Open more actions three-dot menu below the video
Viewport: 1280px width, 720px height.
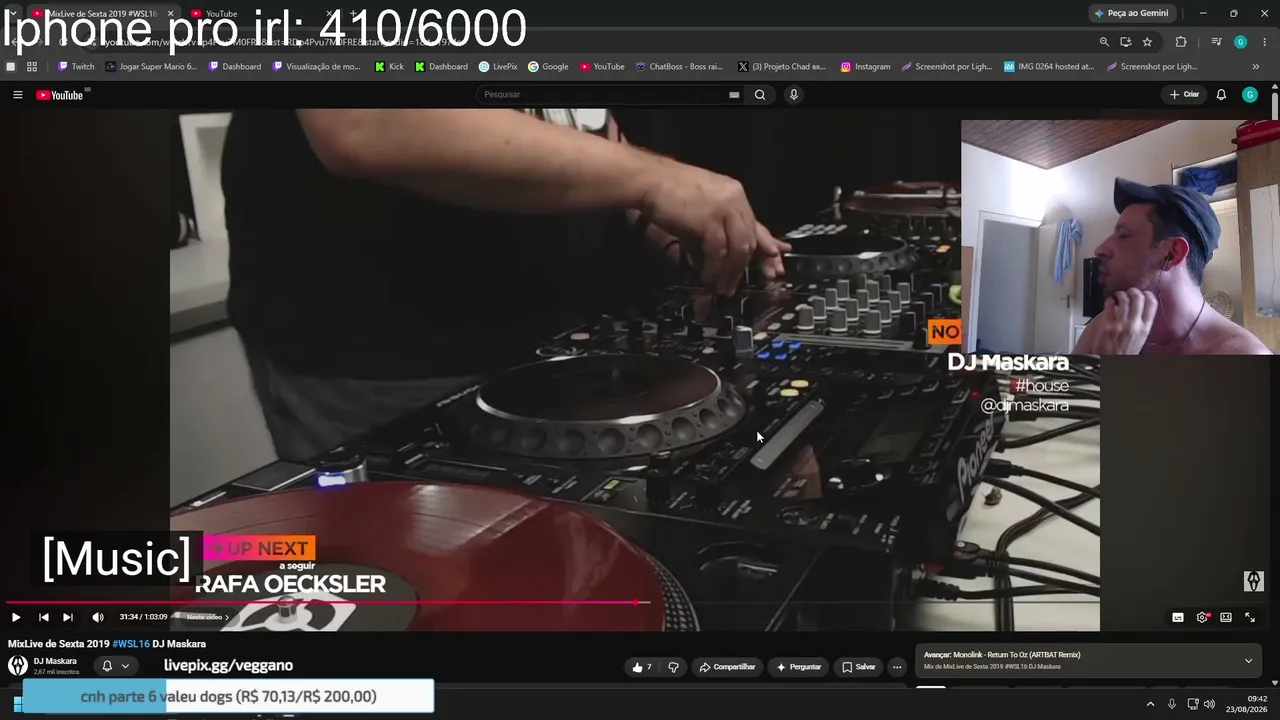click(x=897, y=667)
